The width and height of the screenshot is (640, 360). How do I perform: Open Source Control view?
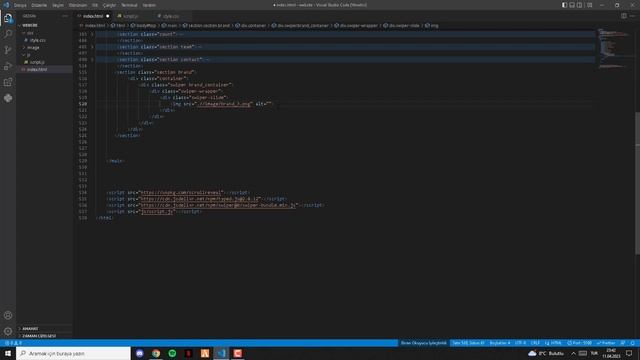[8, 50]
